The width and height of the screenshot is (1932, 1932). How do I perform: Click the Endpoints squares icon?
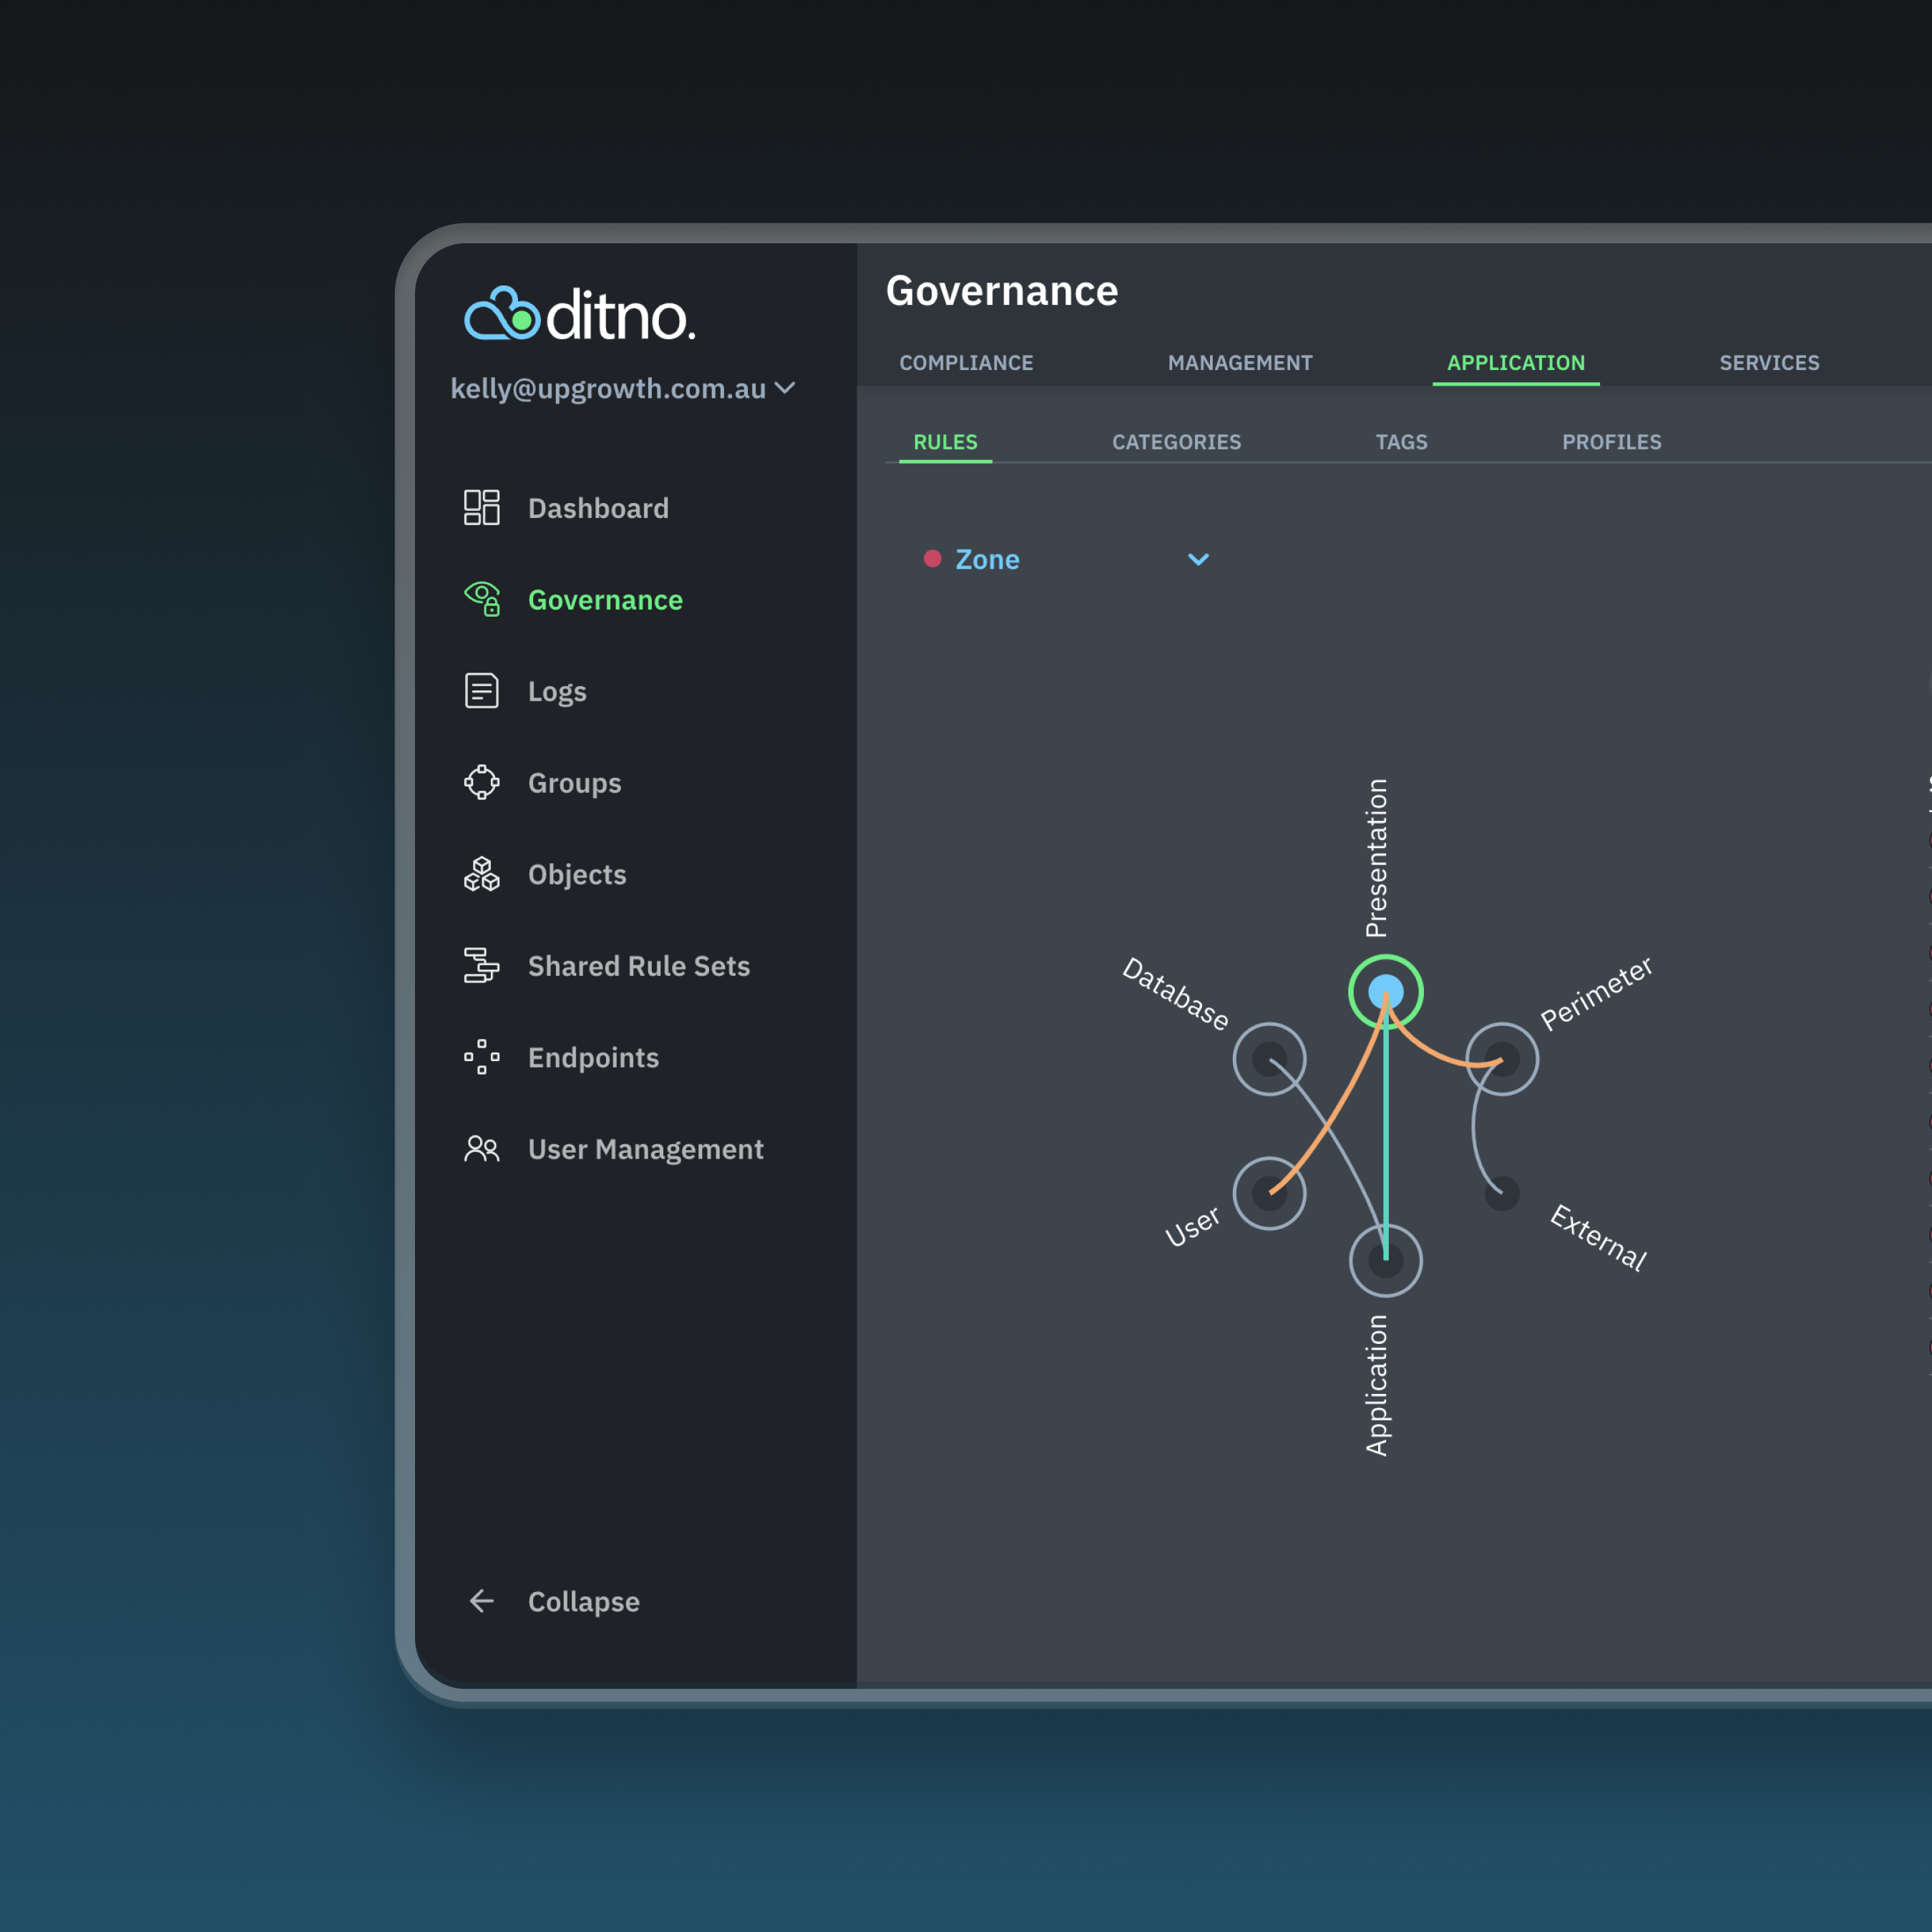coord(482,1057)
